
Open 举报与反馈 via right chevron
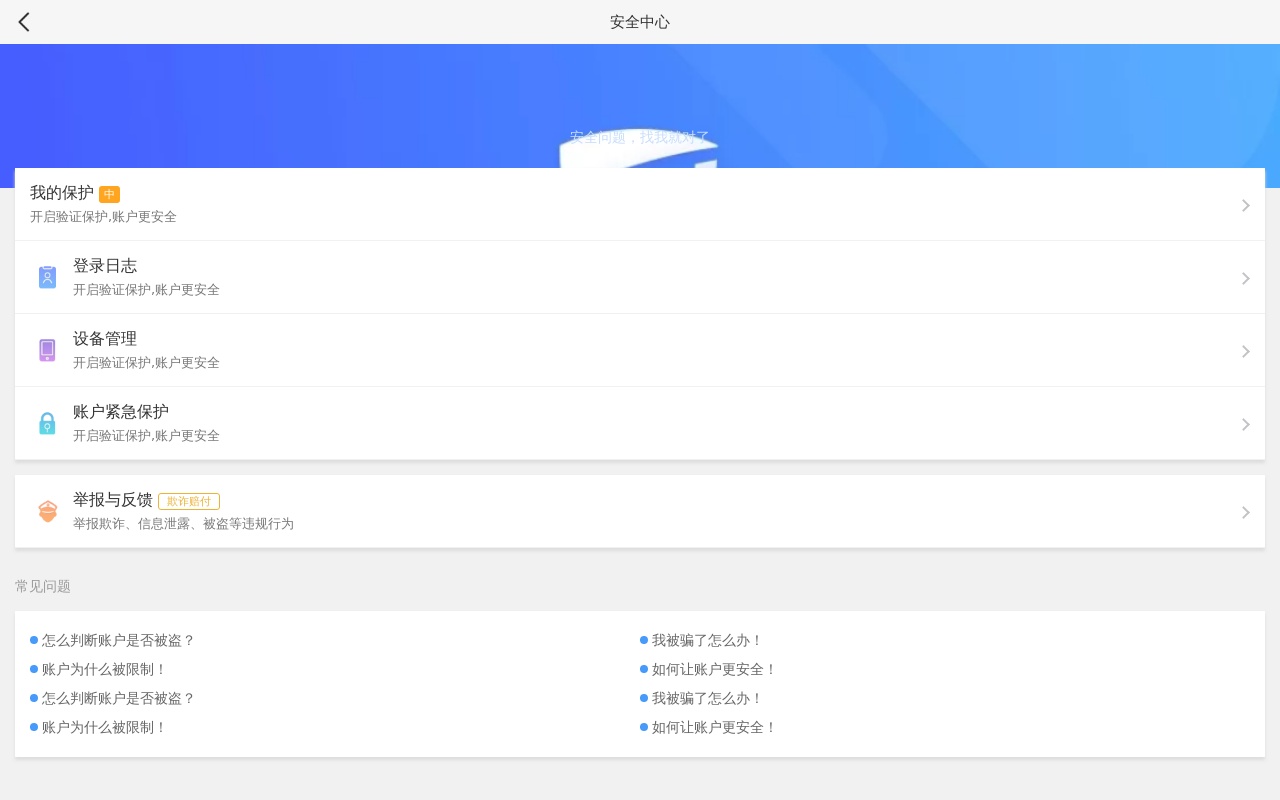click(1245, 512)
